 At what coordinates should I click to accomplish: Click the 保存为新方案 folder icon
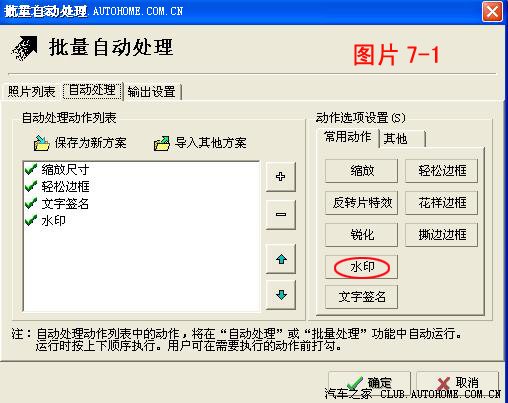click(41, 143)
